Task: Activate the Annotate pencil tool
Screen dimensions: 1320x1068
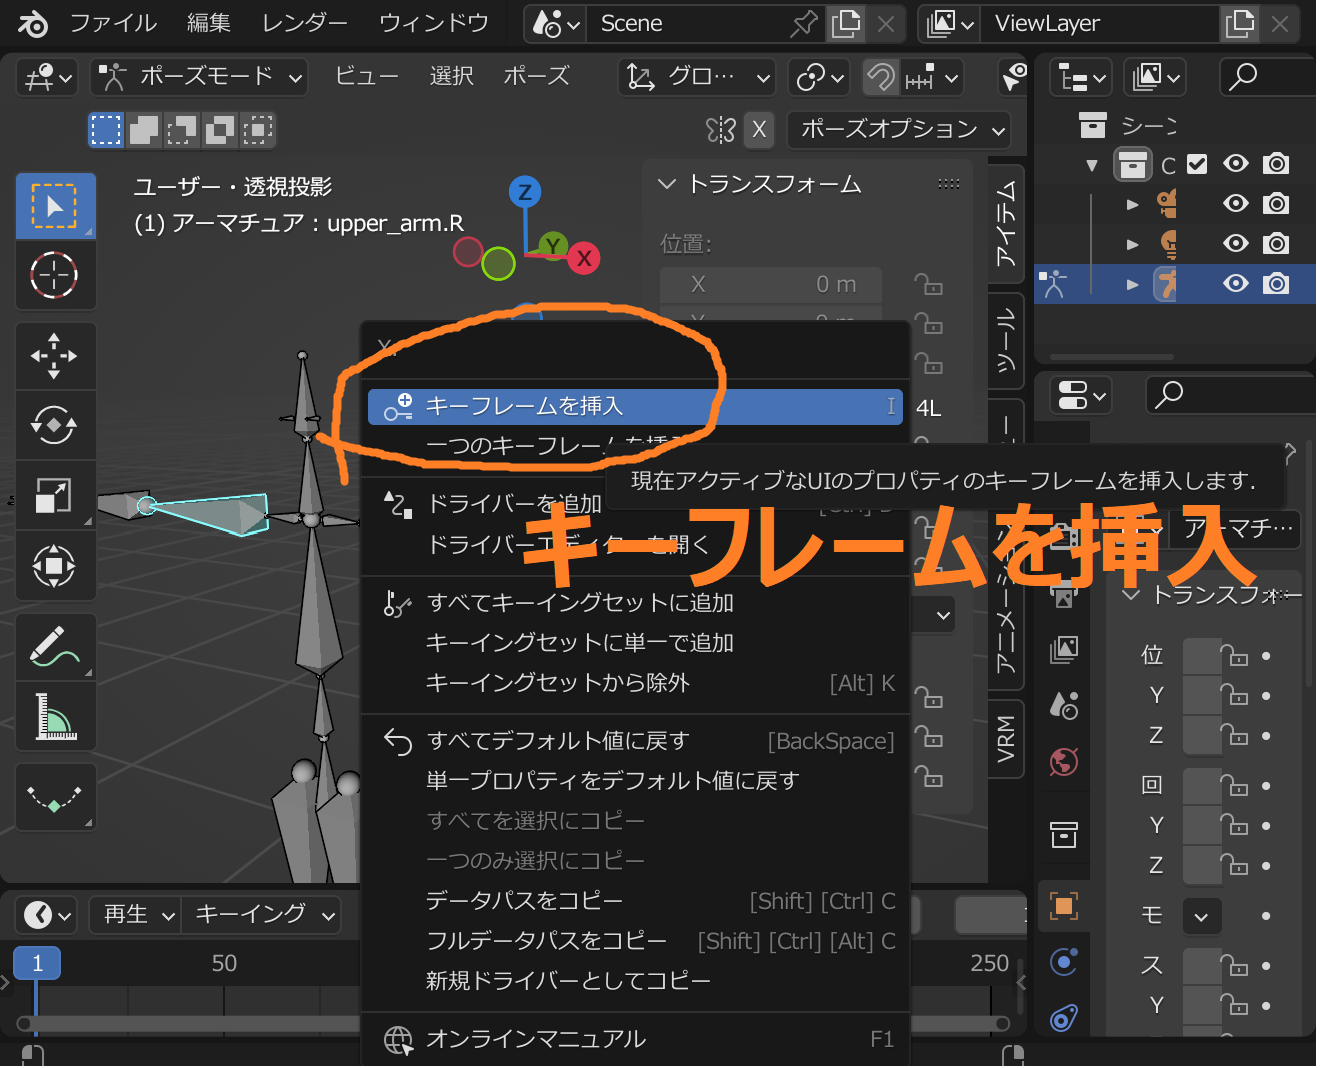Action: (54, 647)
